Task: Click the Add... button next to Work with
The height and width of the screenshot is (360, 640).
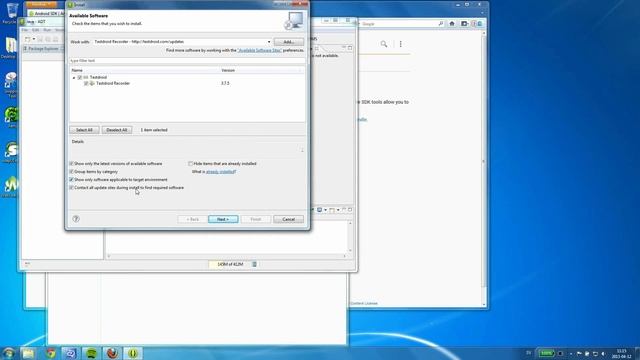Action: [289, 42]
